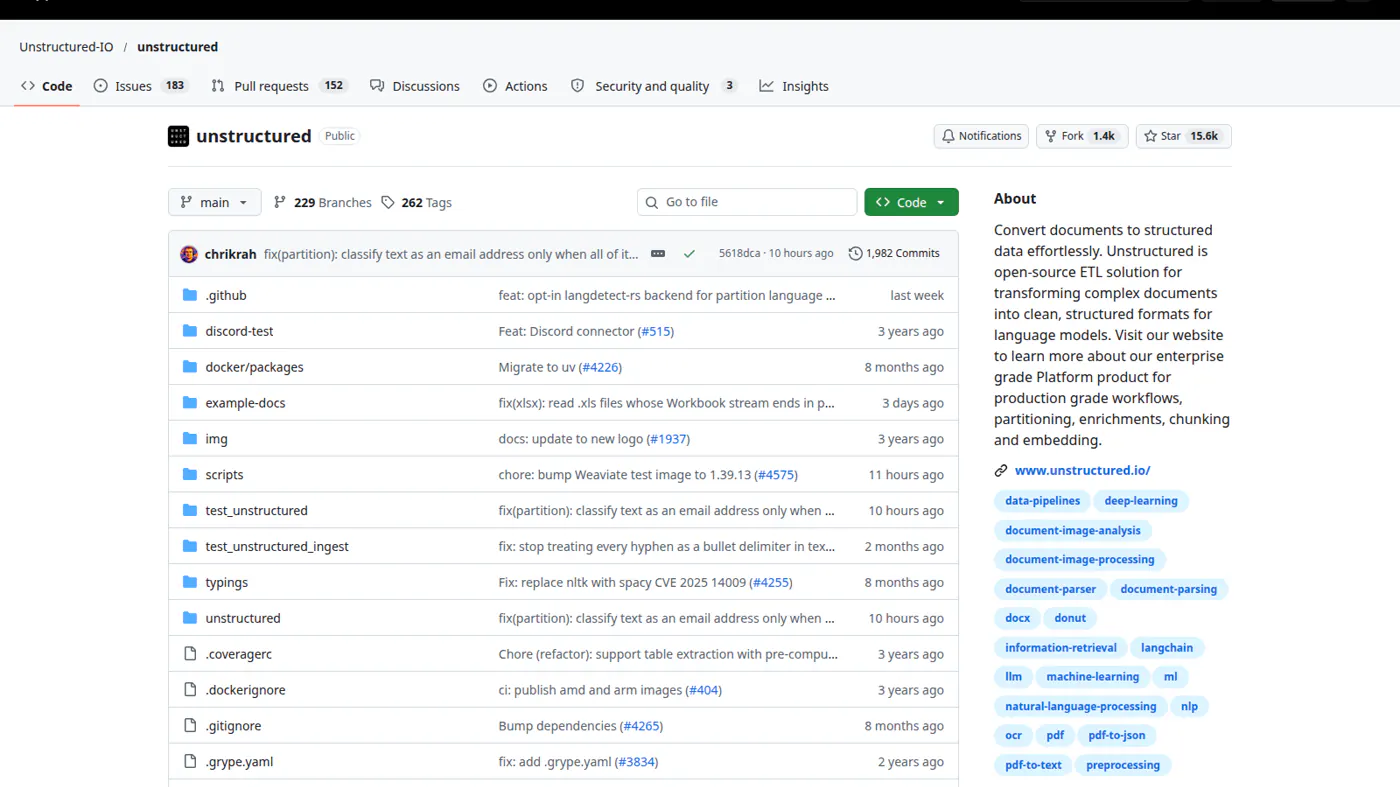Click the file icon beside .coveragerc
This screenshot has height=787, width=1400.
pos(190,654)
